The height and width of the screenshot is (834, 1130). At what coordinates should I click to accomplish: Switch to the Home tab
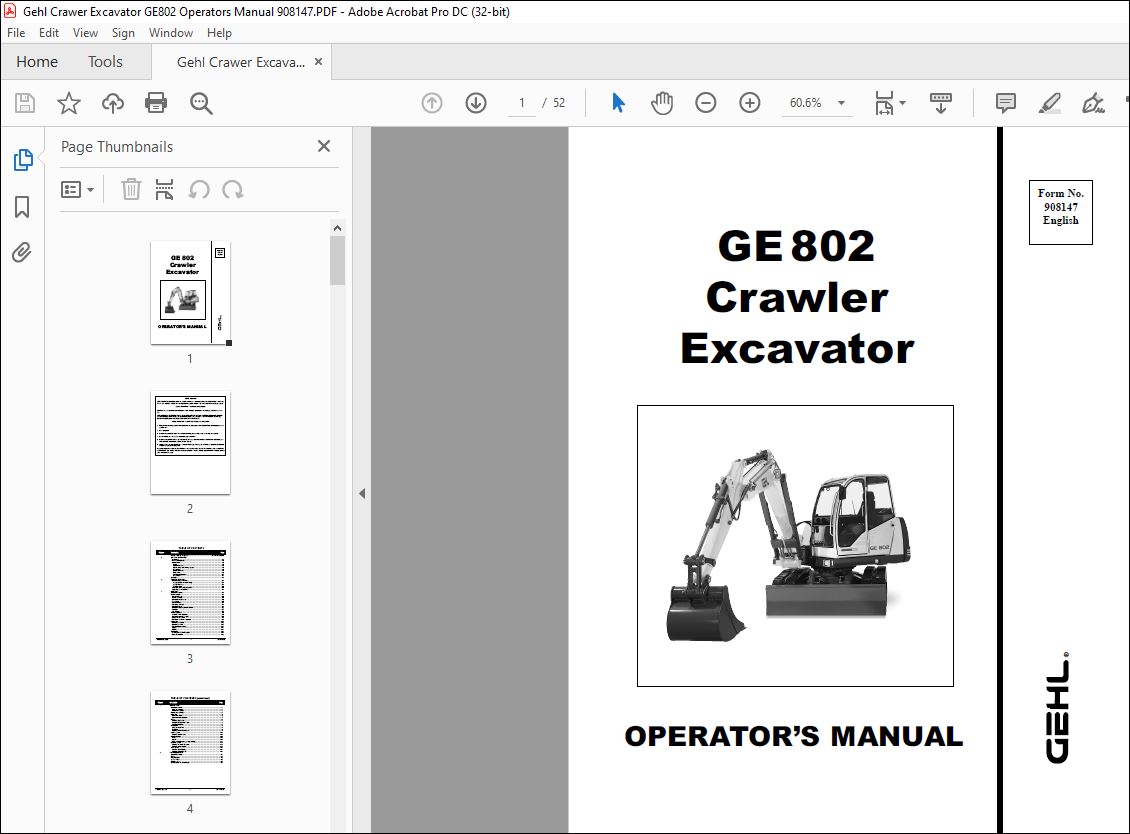37,62
